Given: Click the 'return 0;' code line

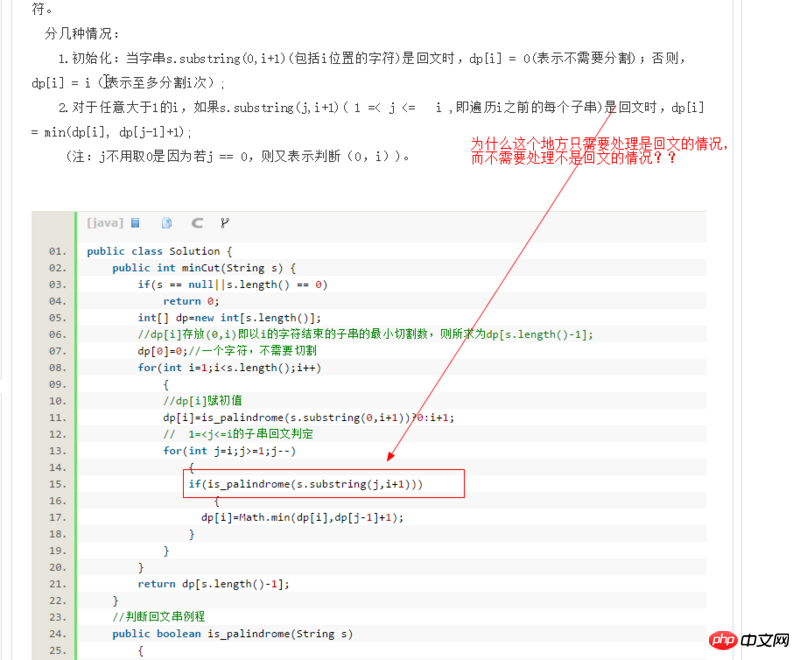Looking at the screenshot, I should pos(191,301).
